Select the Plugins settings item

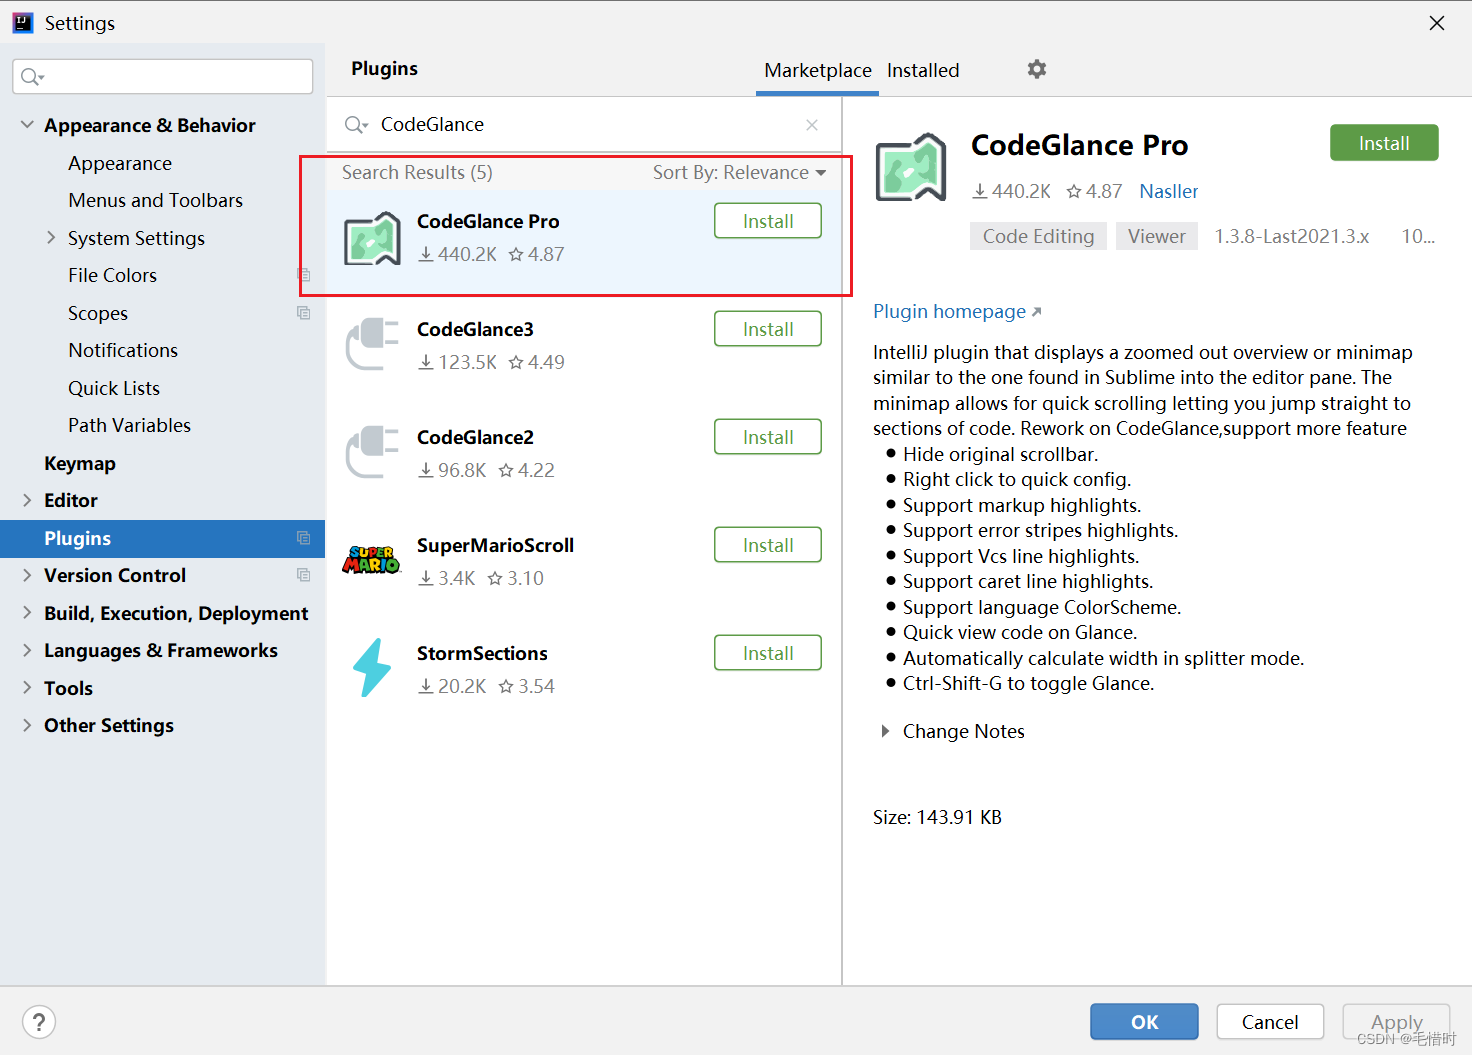162,538
